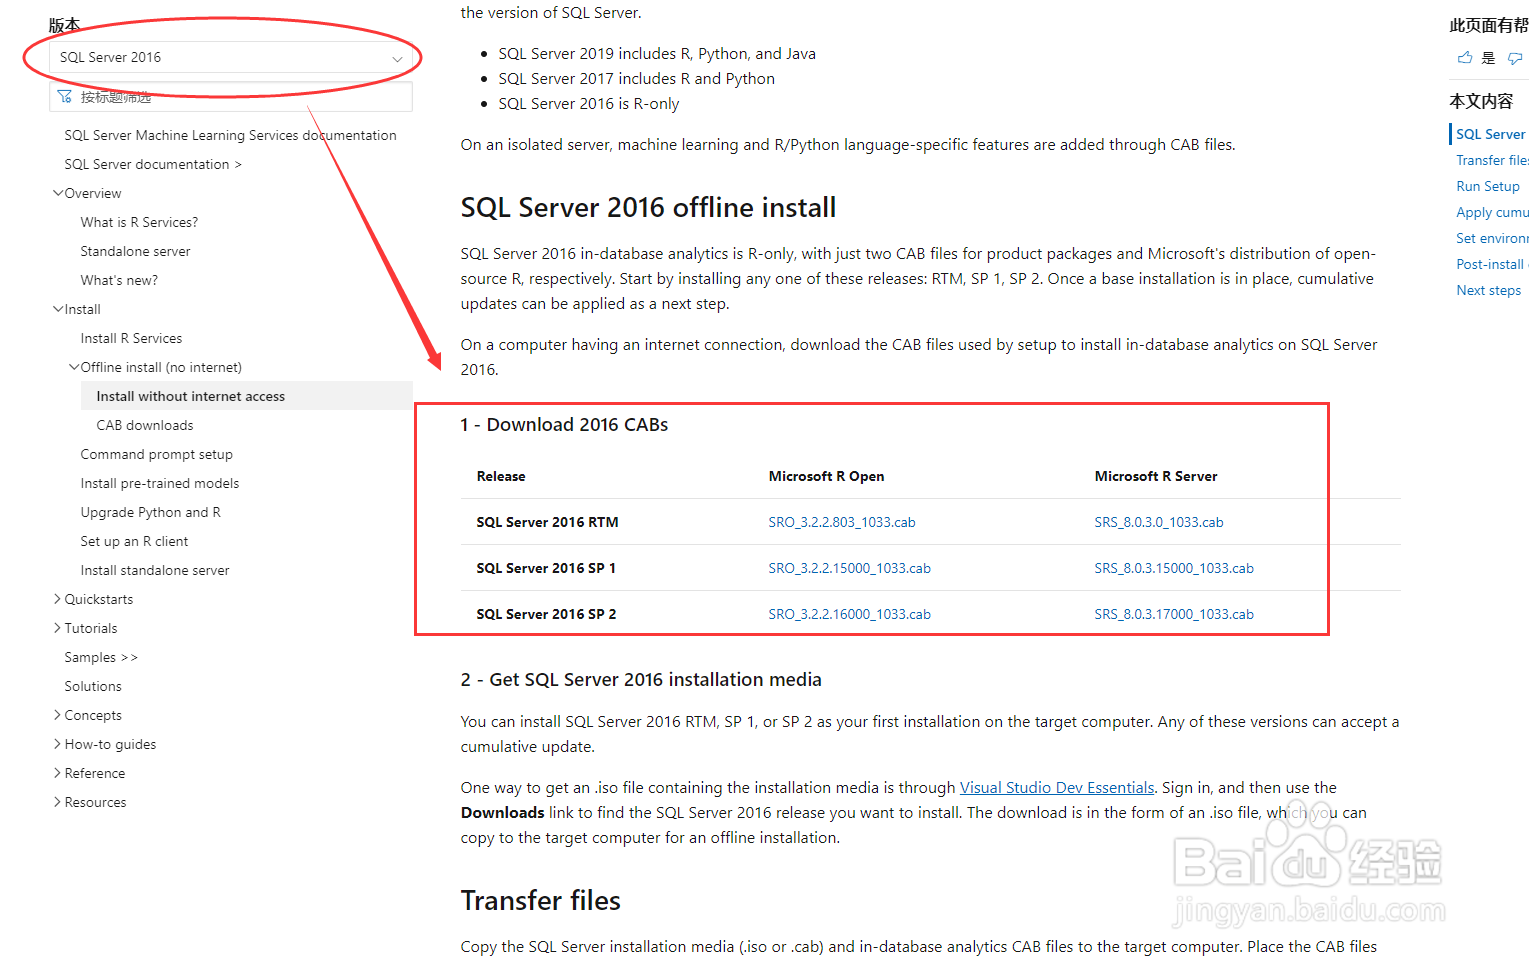Expand the Concepts section

pos(58,715)
